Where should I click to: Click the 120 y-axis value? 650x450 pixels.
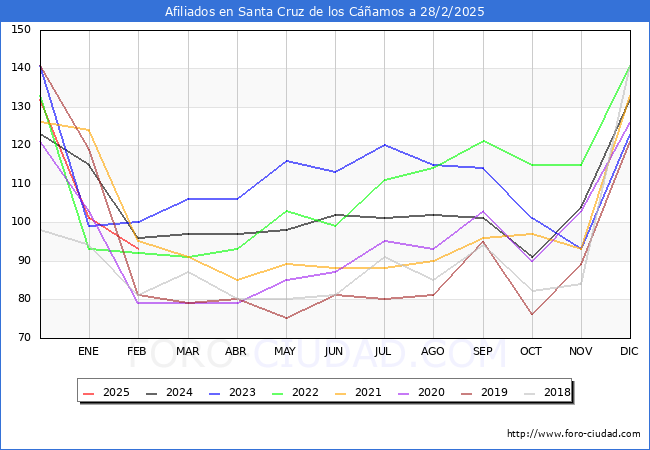[21, 145]
